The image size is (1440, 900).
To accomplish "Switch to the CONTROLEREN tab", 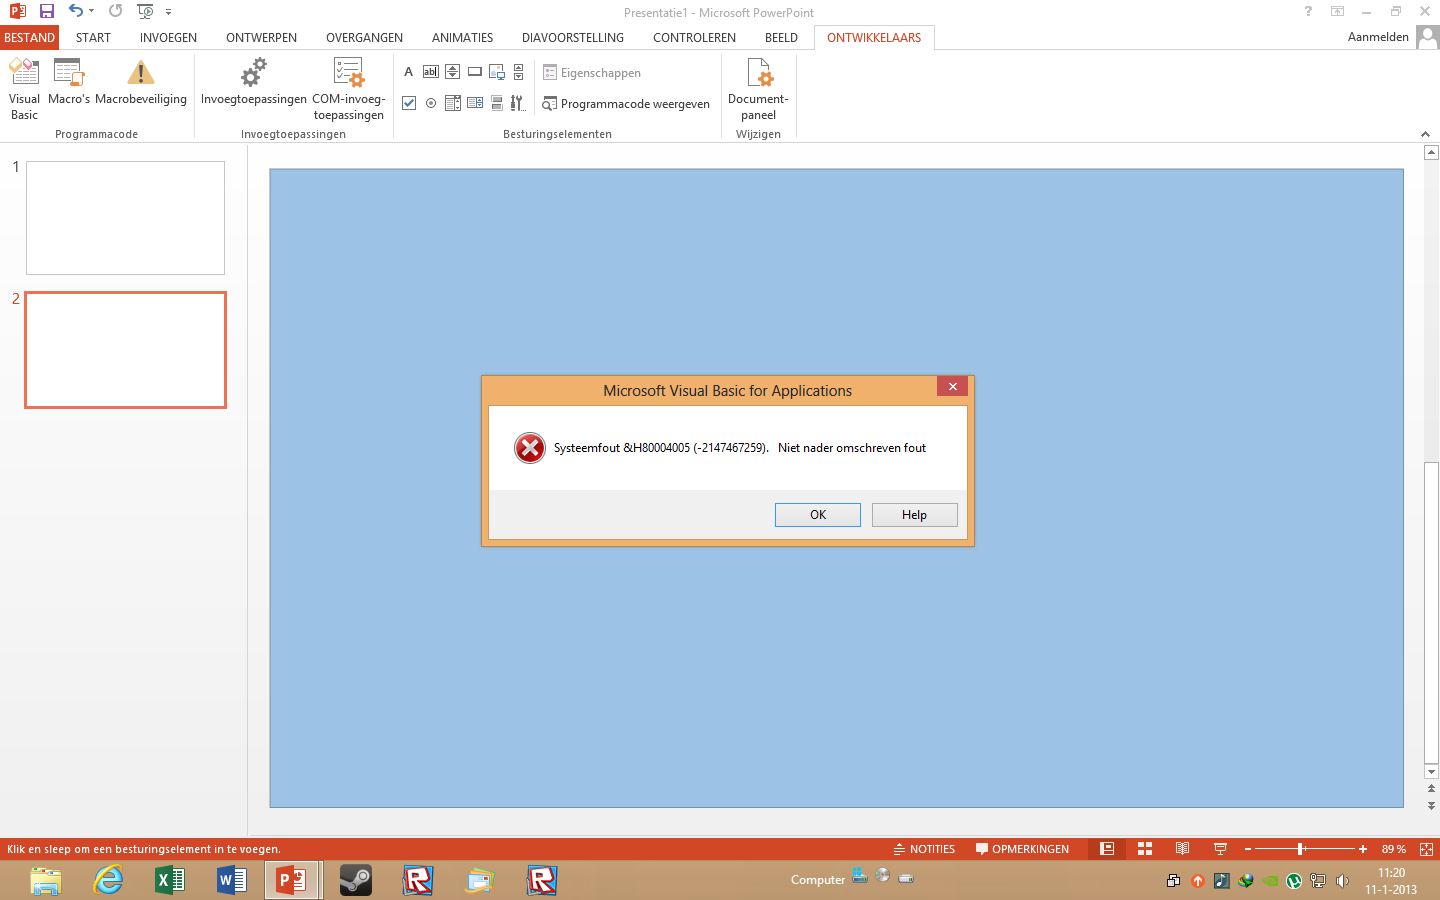I will (694, 38).
